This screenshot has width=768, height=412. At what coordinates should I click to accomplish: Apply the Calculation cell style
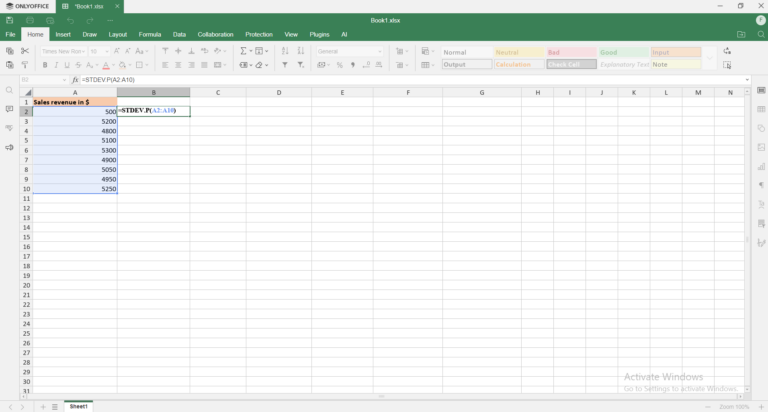point(519,65)
